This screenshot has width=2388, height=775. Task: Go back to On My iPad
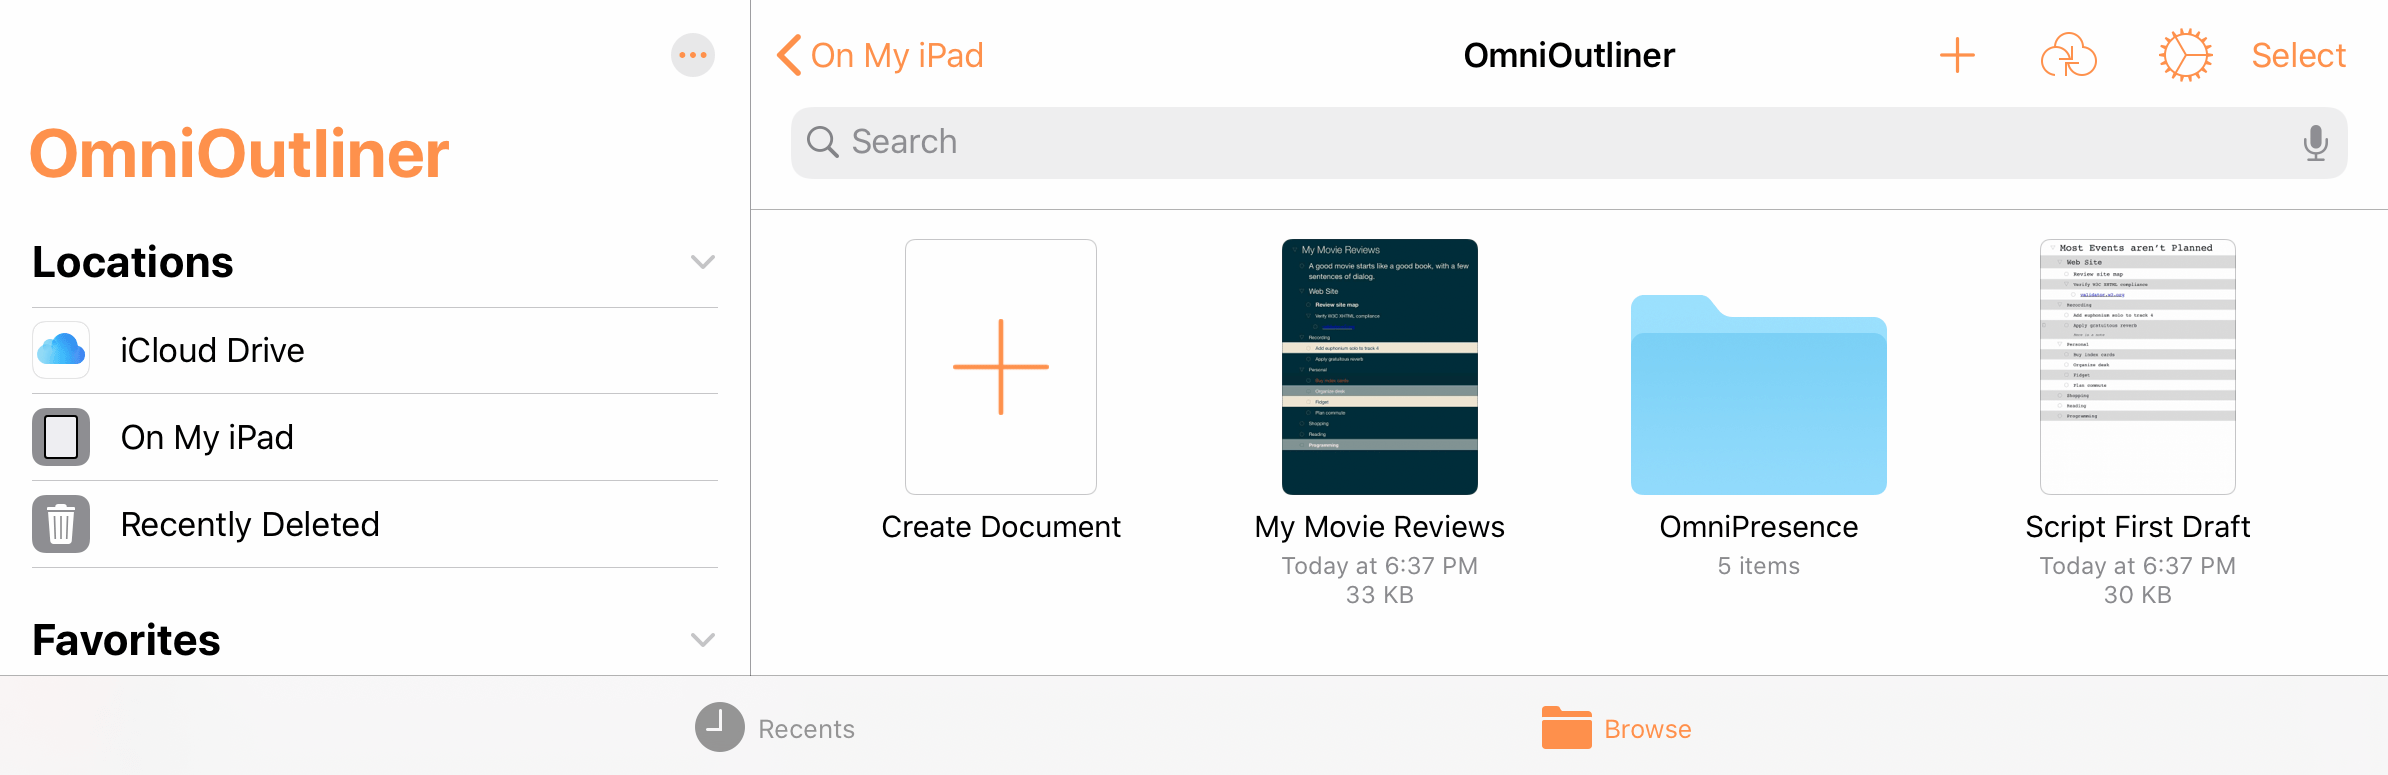[x=880, y=55]
